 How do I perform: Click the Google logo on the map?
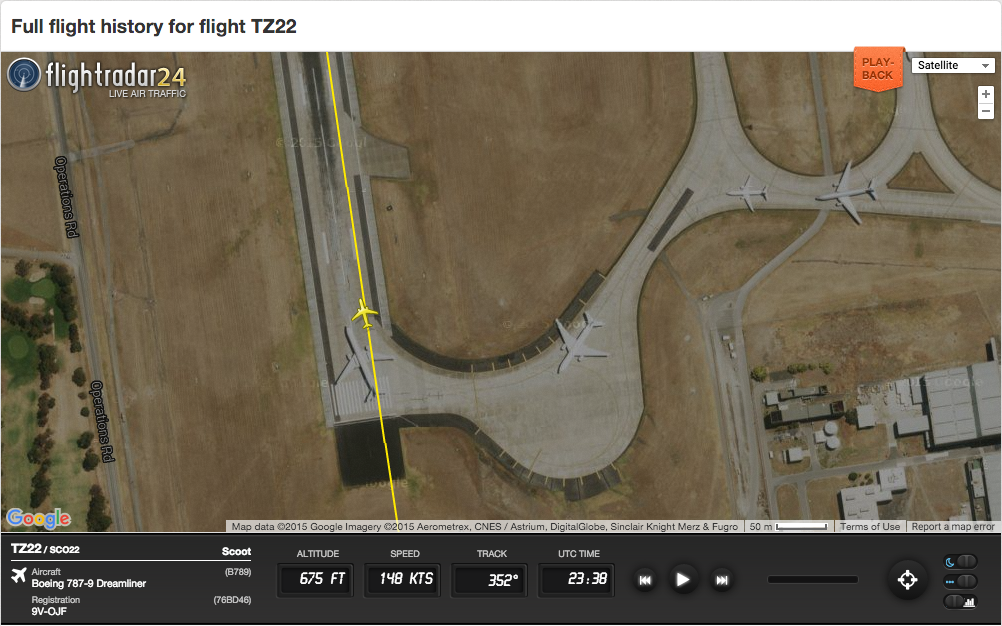pyautogui.click(x=39, y=518)
